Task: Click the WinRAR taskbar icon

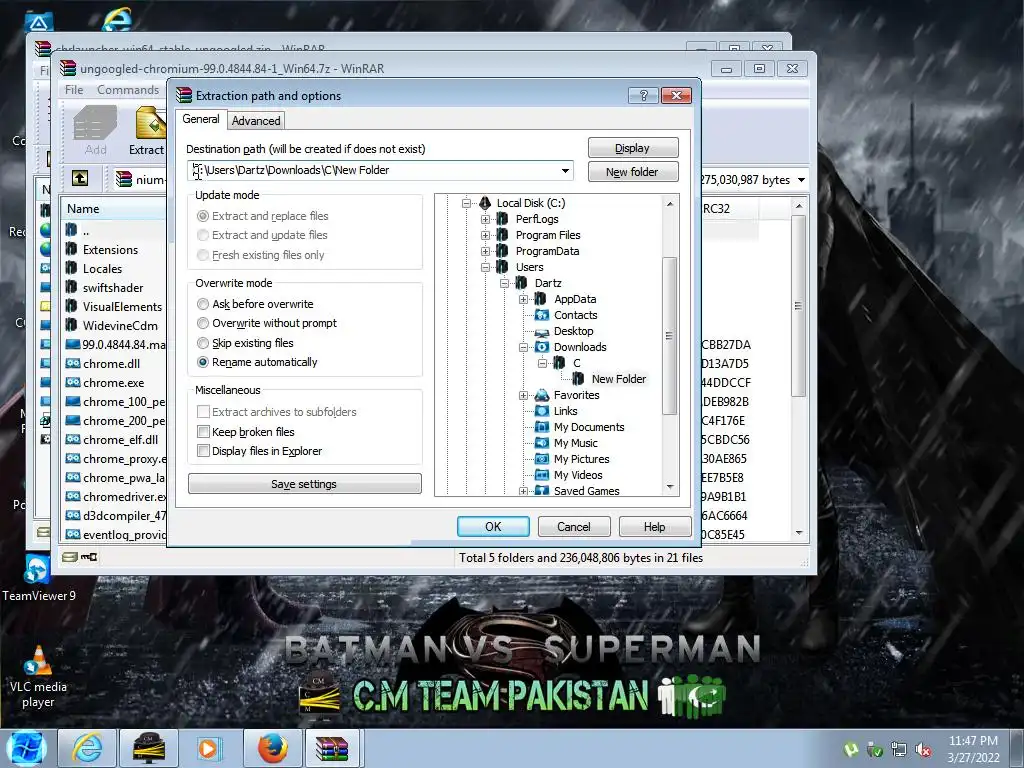Action: pos(332,748)
